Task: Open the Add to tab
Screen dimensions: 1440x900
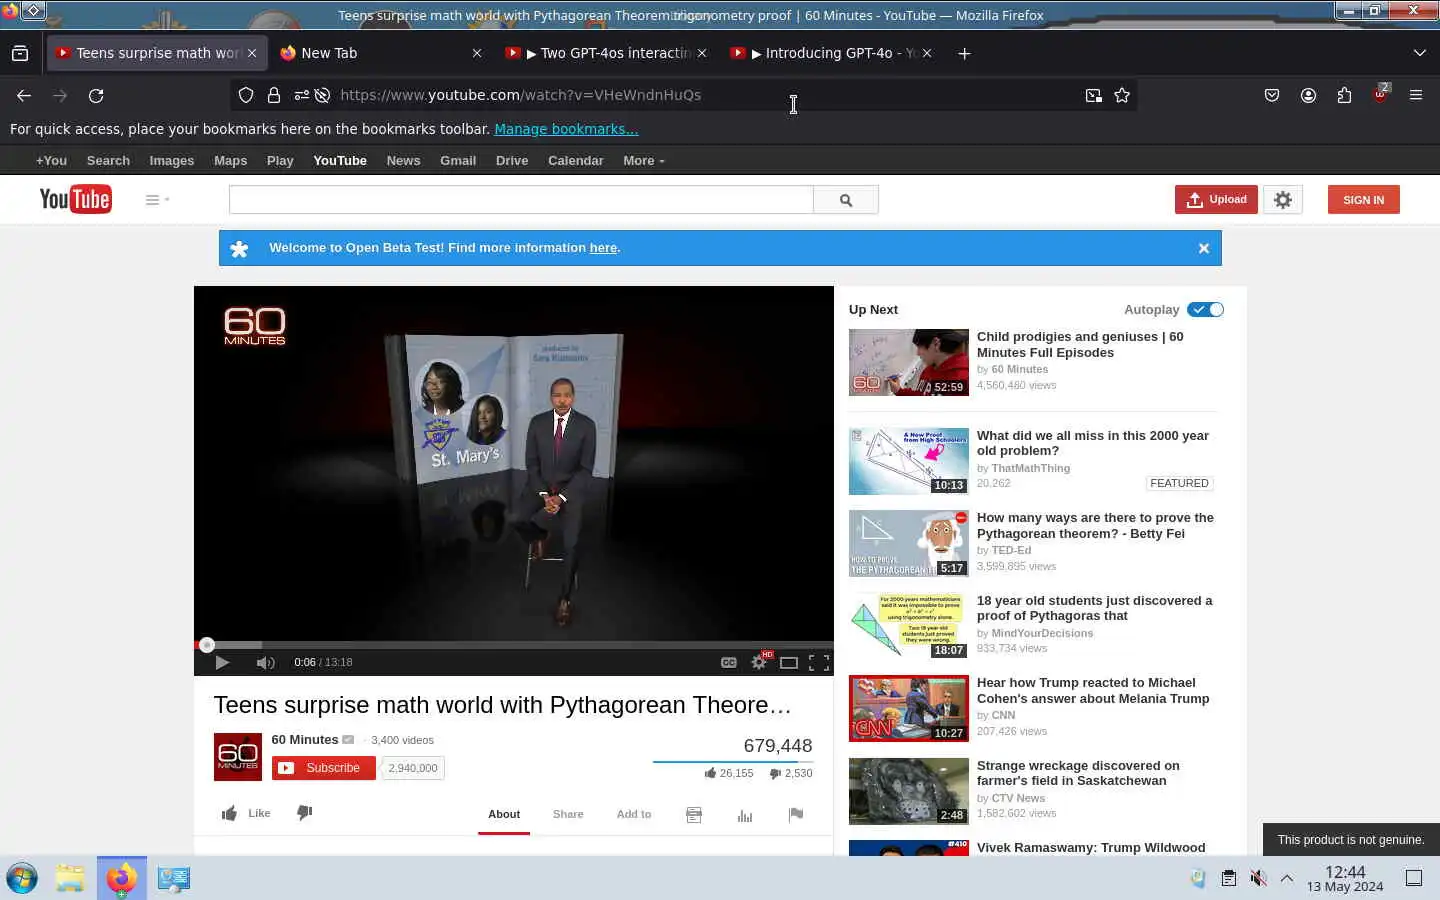Action: (x=634, y=814)
